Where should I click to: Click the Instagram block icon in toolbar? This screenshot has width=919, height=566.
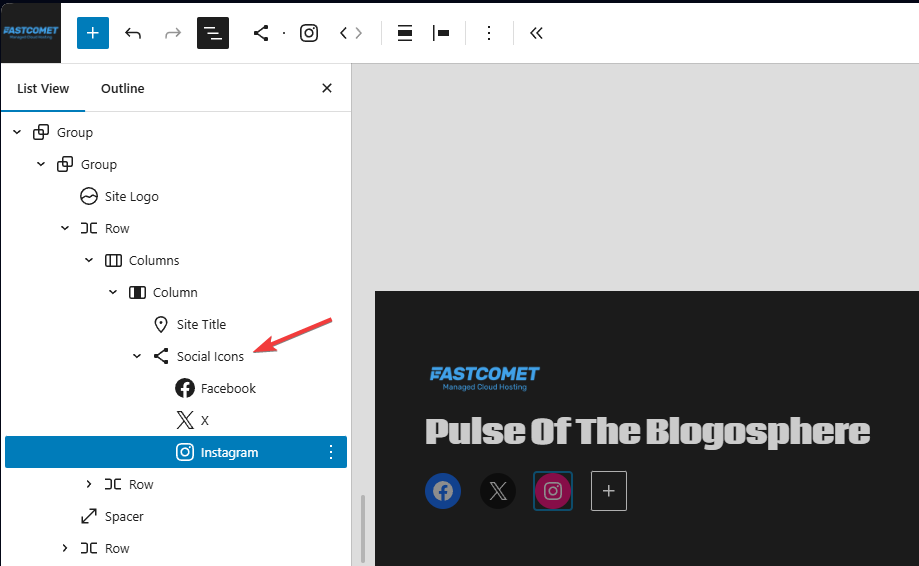(309, 33)
